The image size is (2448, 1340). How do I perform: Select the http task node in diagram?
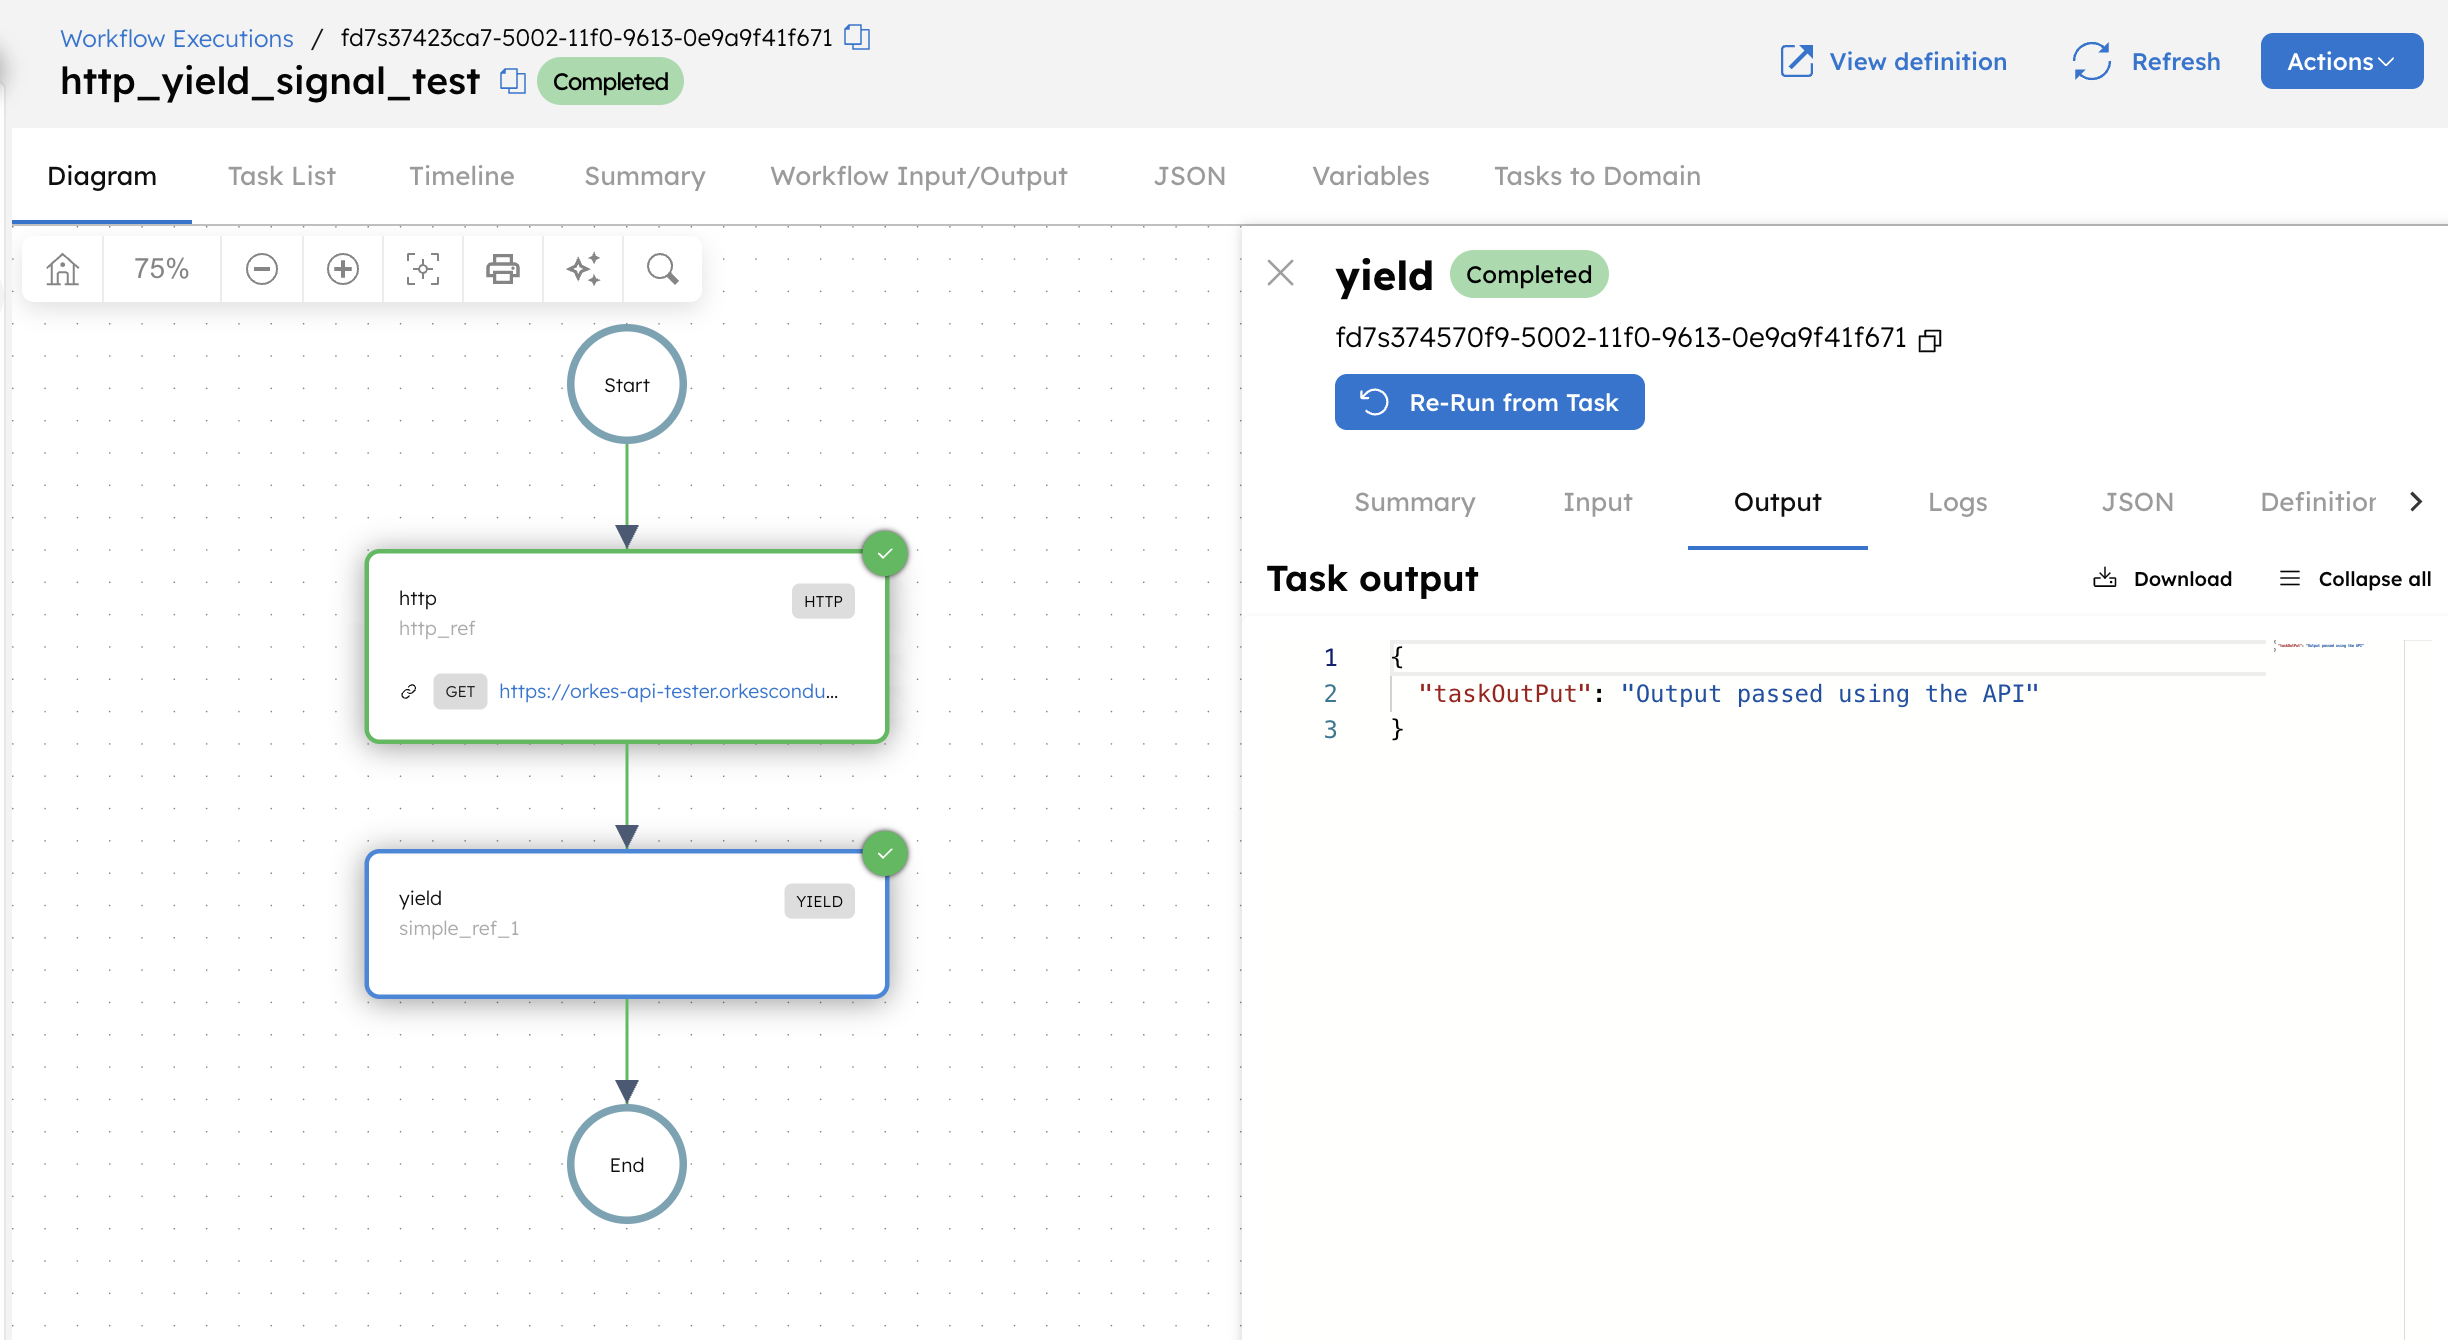pos(626,646)
